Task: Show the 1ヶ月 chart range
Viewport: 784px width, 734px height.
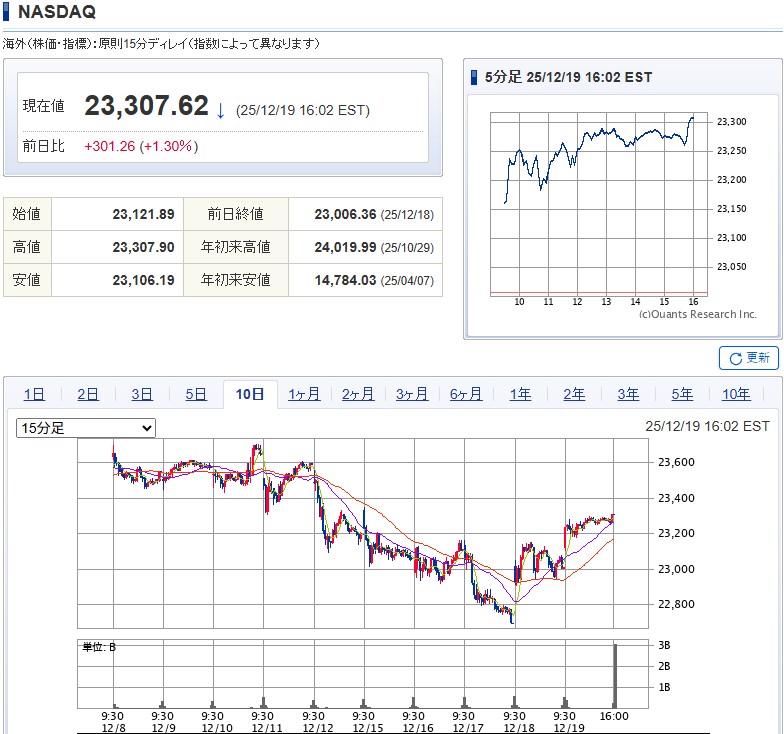Action: (304, 394)
